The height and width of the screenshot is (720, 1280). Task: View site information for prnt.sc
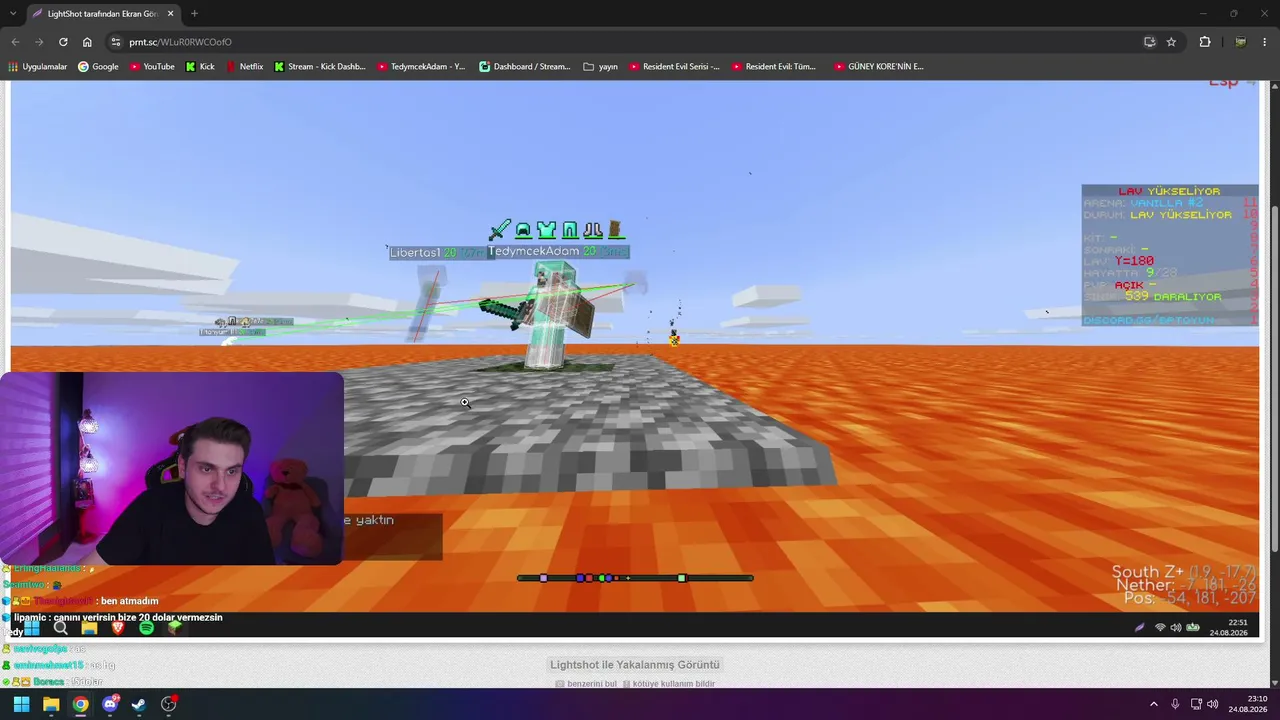pyautogui.click(x=115, y=42)
